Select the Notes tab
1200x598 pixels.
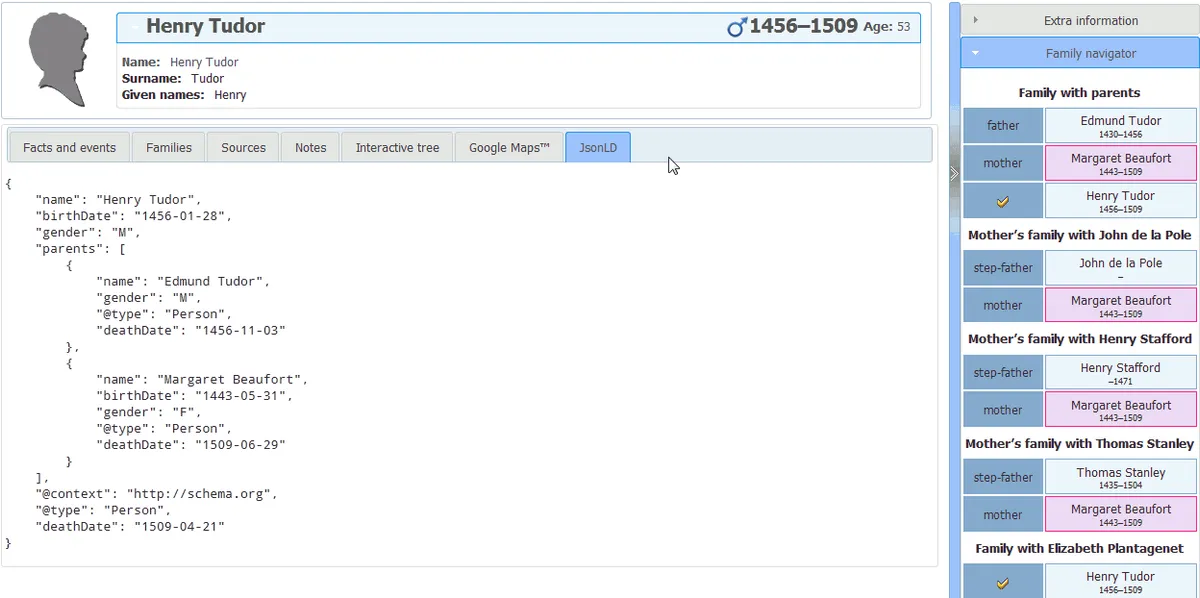click(x=310, y=147)
